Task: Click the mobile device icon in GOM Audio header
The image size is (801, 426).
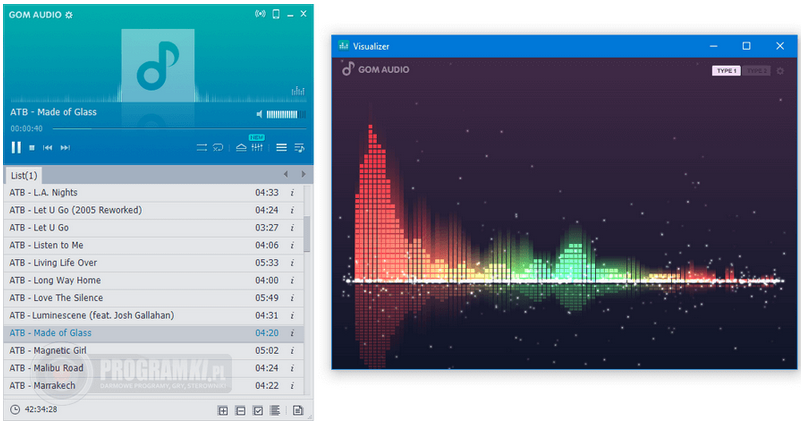Action: [x=276, y=14]
